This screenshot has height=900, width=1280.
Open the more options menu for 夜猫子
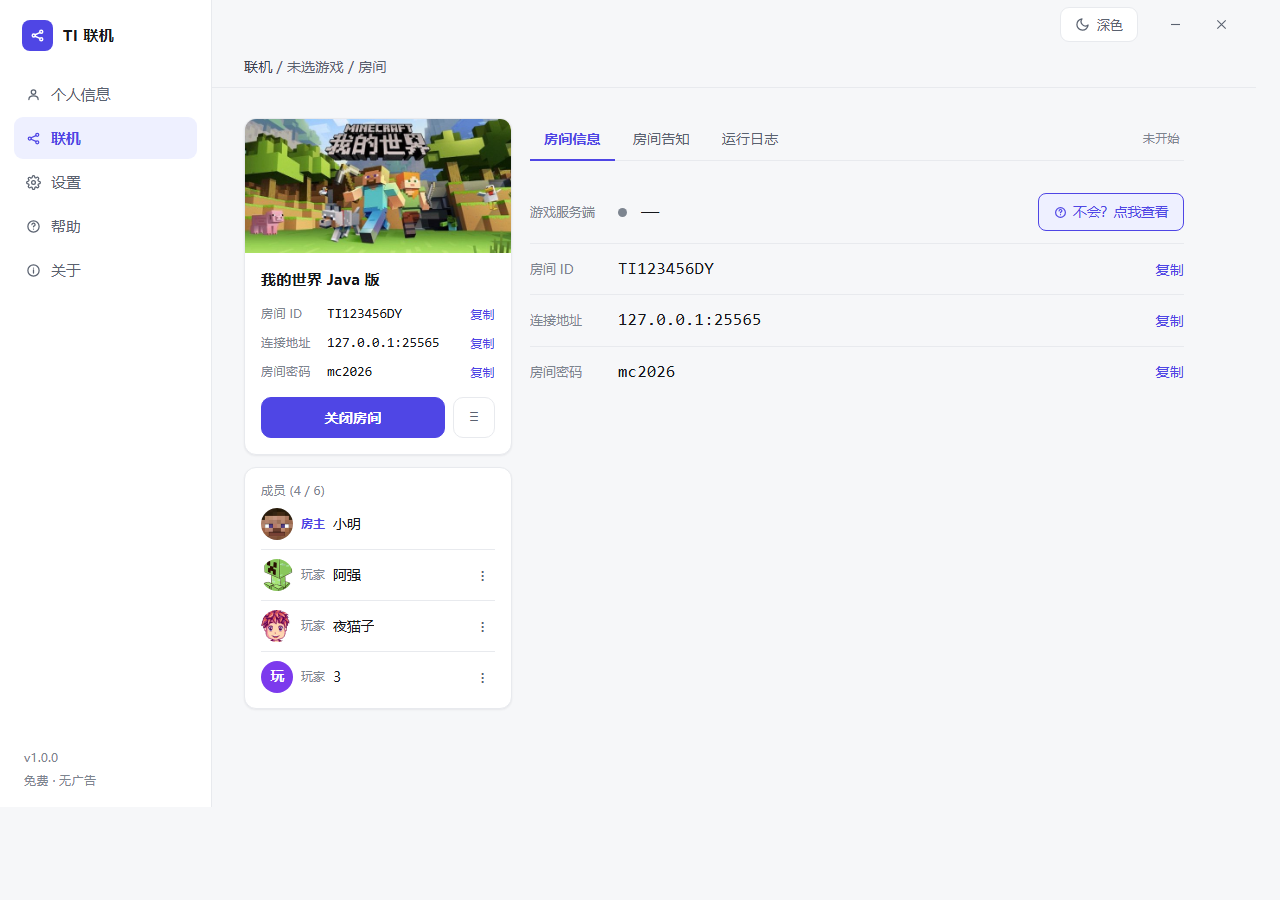[482, 627]
